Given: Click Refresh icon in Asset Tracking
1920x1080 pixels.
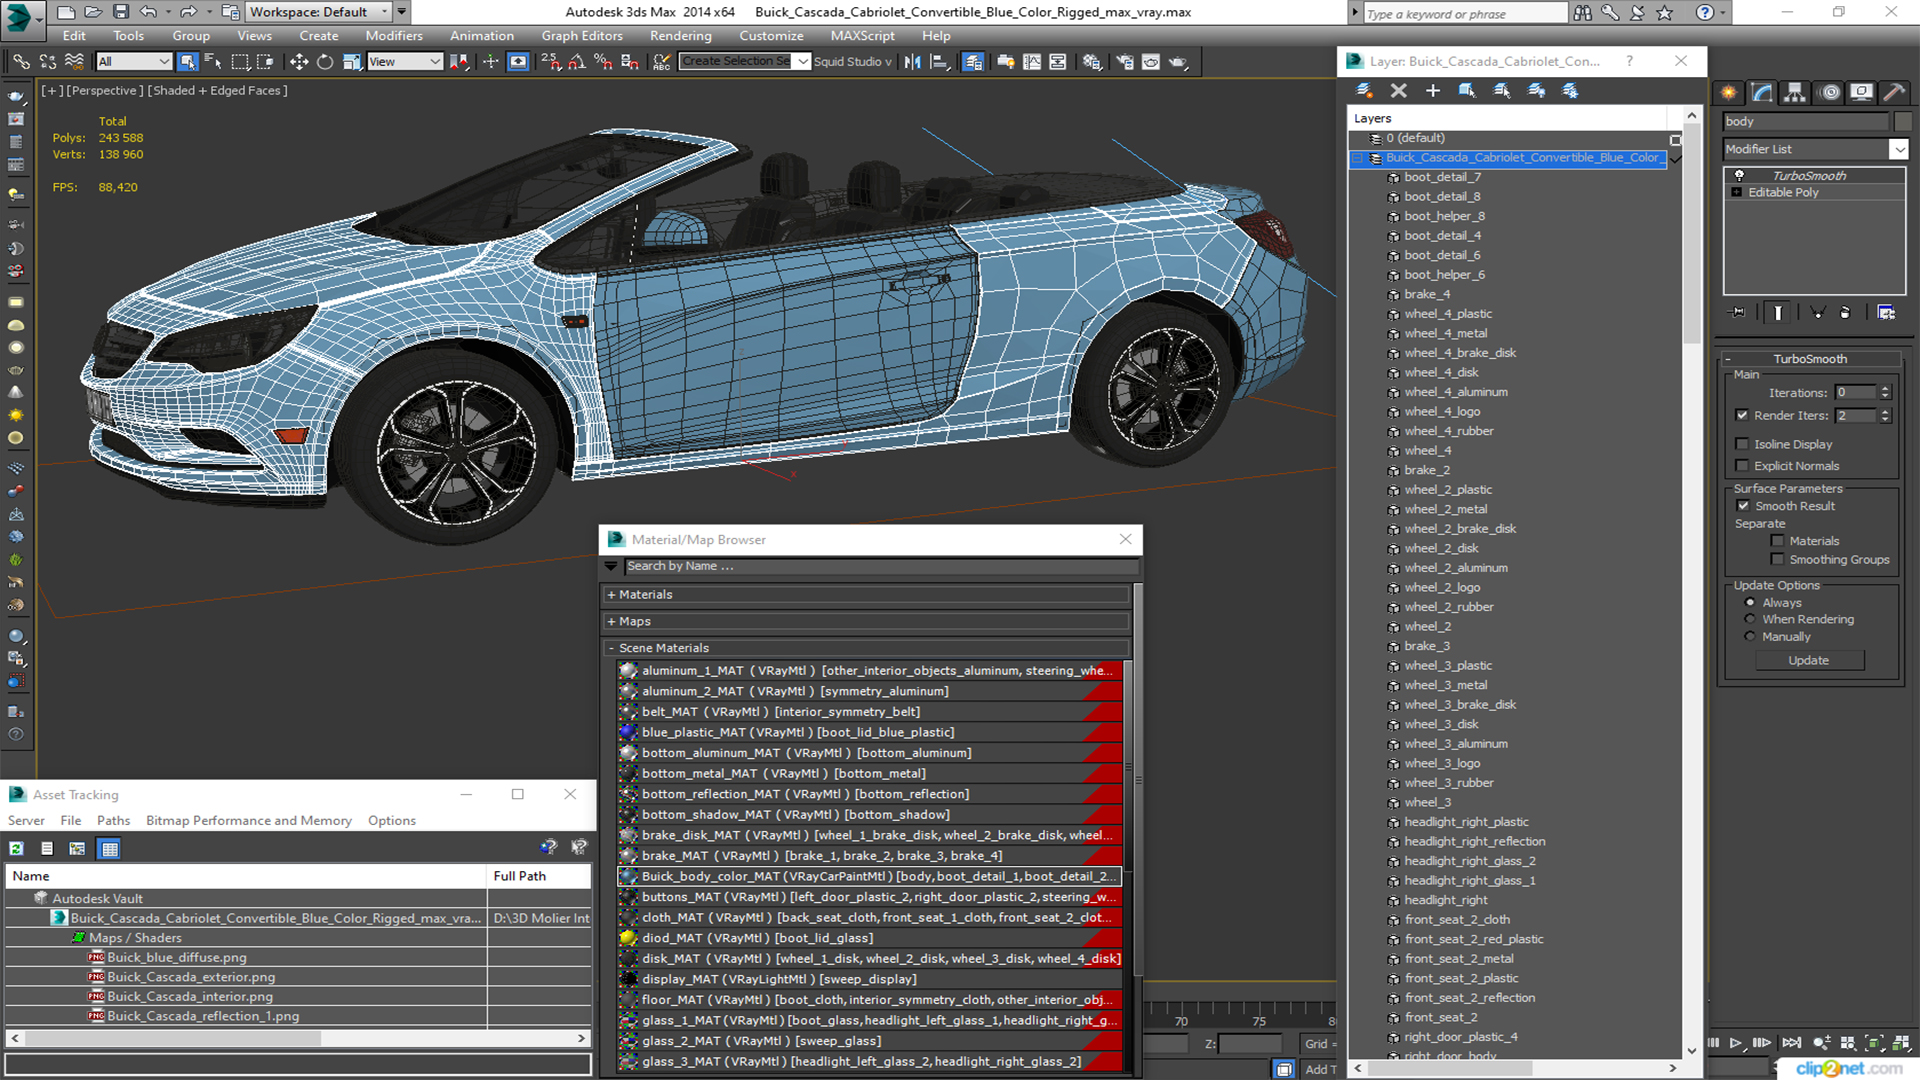Looking at the screenshot, I should tap(16, 849).
